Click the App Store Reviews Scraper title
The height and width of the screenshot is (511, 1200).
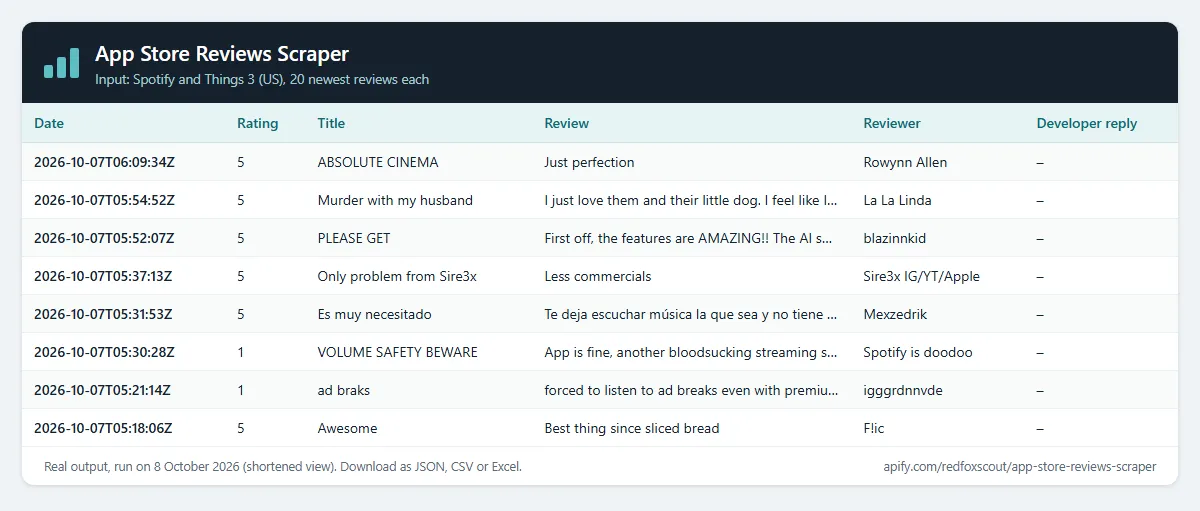(x=222, y=54)
